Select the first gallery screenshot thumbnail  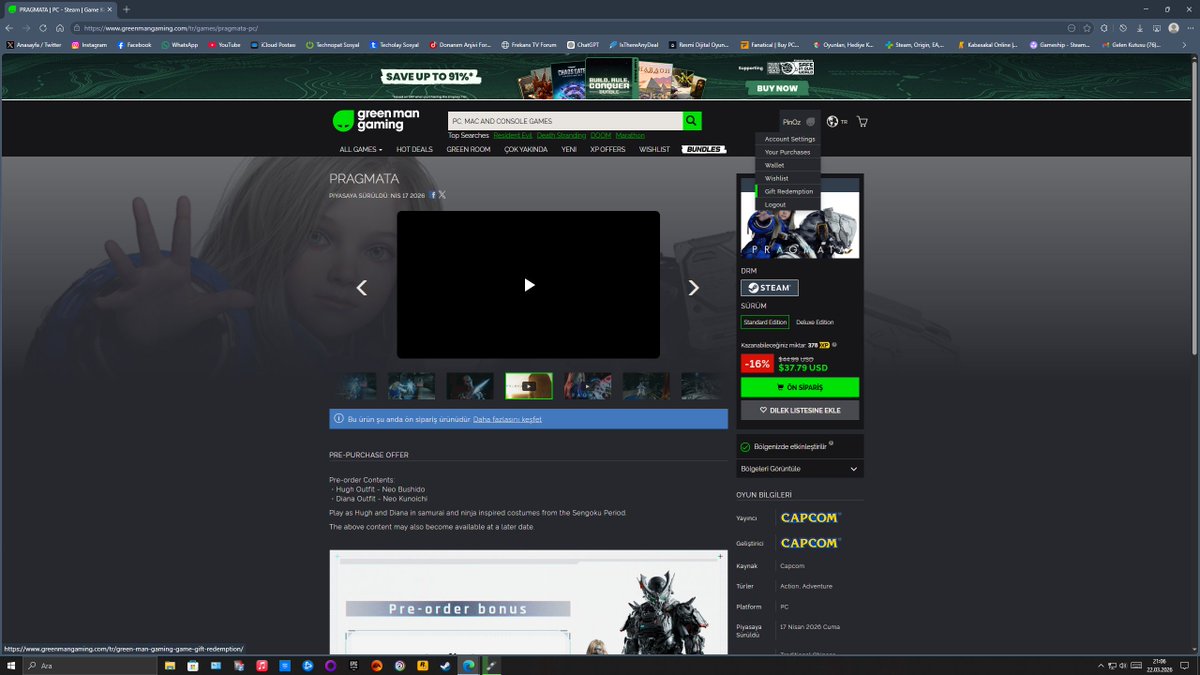click(x=356, y=386)
